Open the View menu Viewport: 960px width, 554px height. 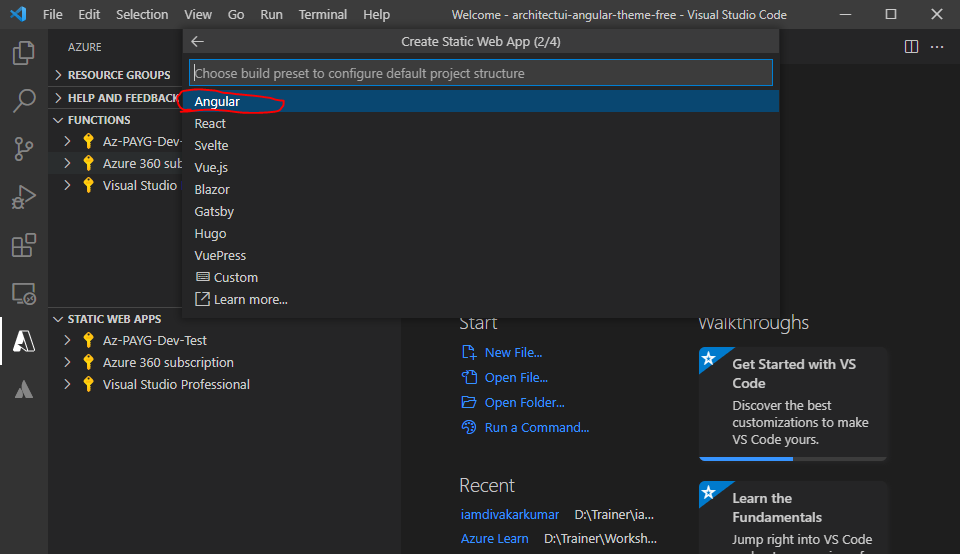coord(198,14)
